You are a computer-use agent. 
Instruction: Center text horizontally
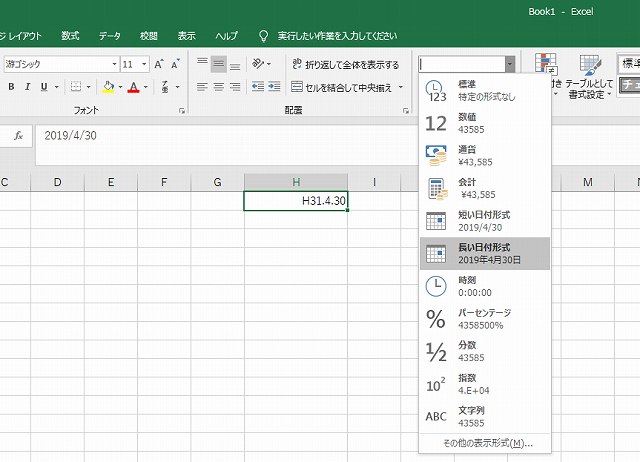218,87
